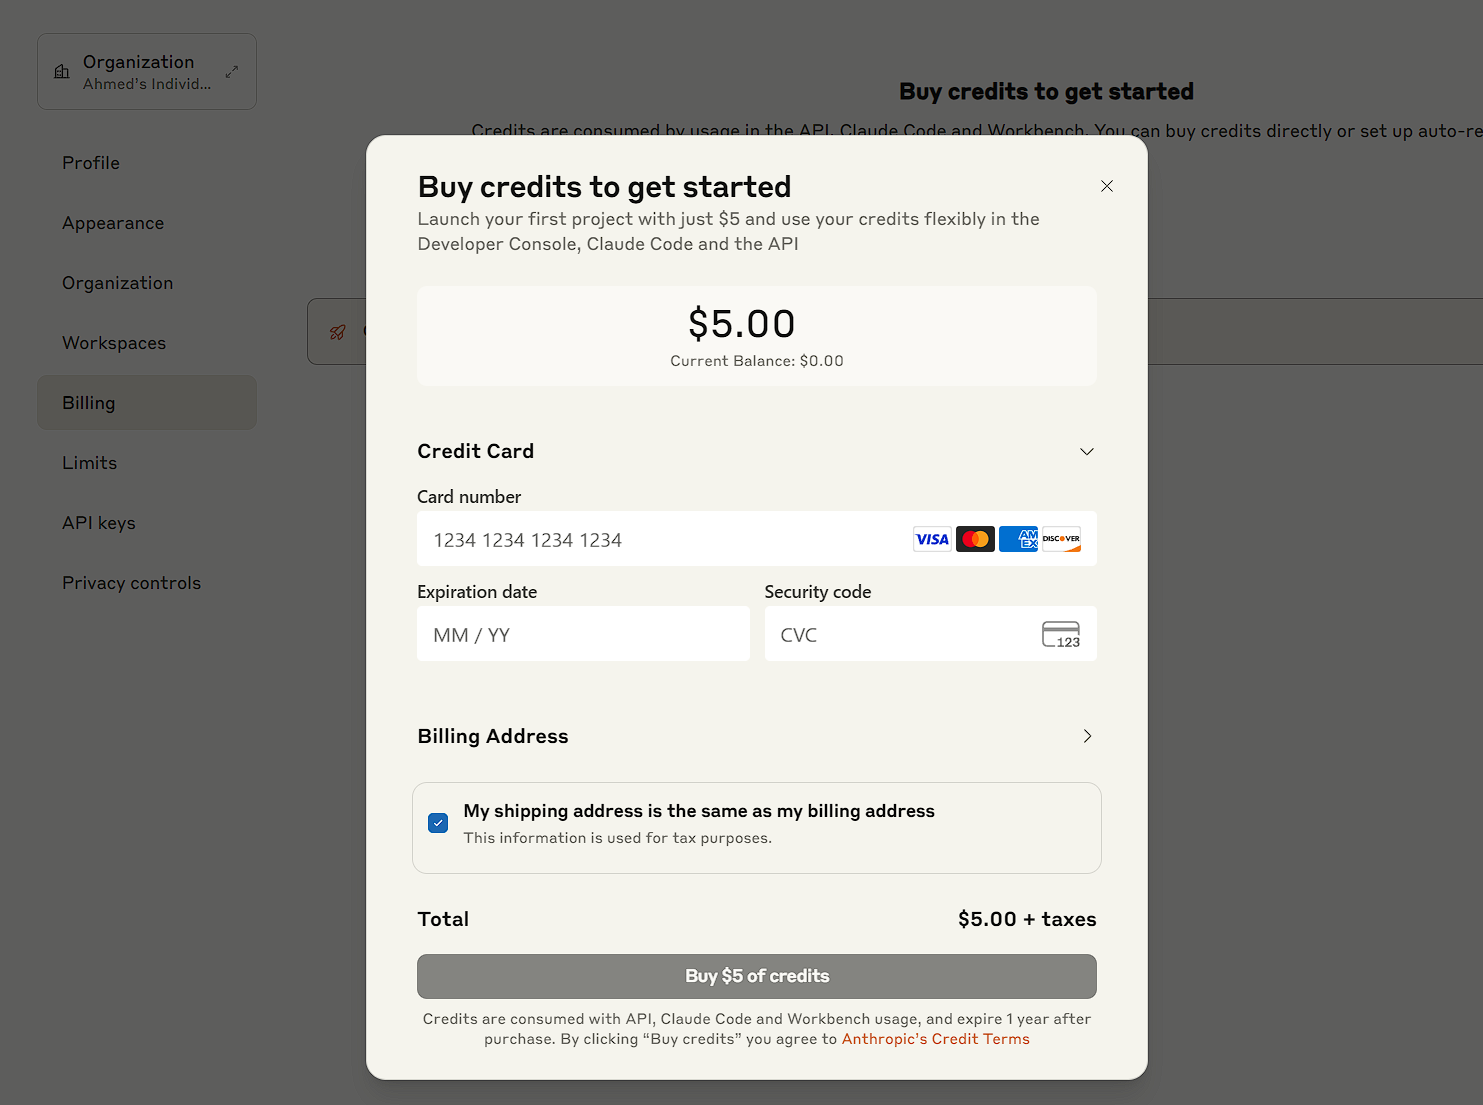Click the Visa card icon
This screenshot has width=1483, height=1105.
click(x=932, y=540)
